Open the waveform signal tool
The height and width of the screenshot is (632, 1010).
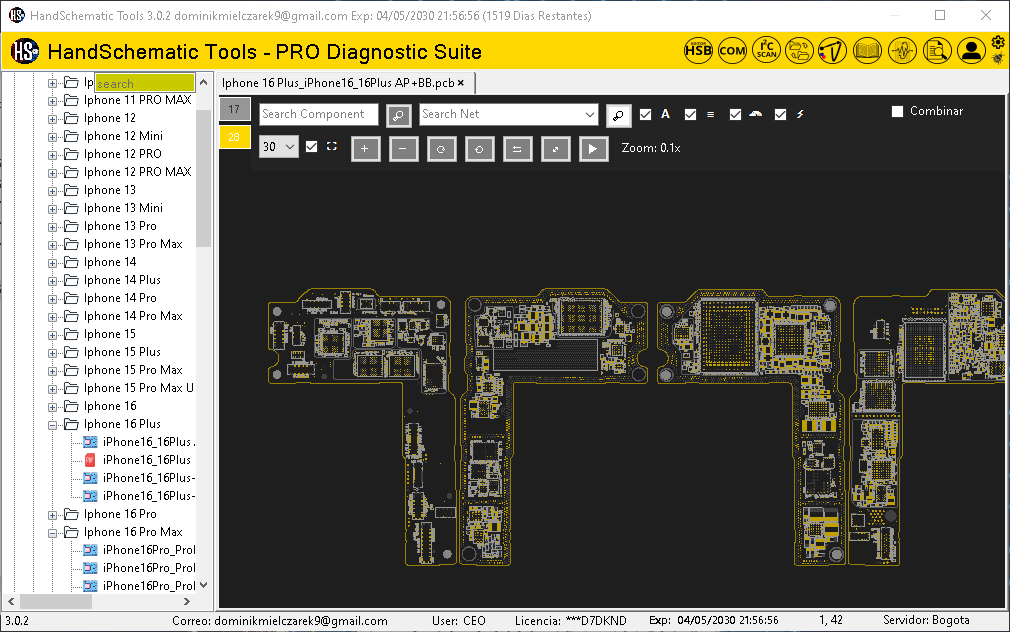902,50
